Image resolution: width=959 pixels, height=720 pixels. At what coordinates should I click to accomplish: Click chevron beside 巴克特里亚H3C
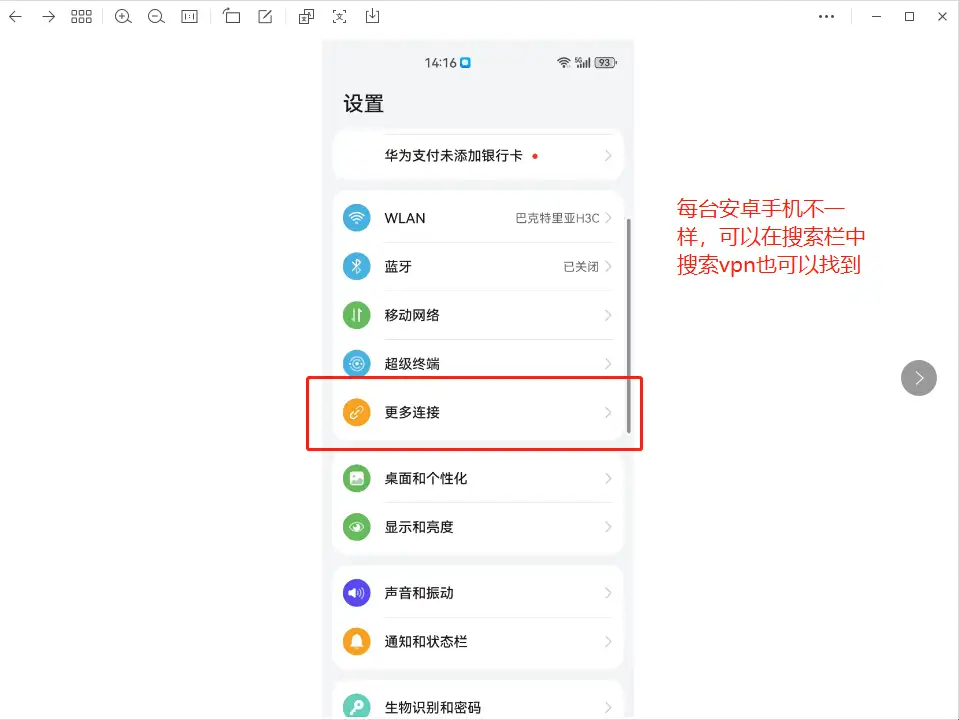[608, 218]
